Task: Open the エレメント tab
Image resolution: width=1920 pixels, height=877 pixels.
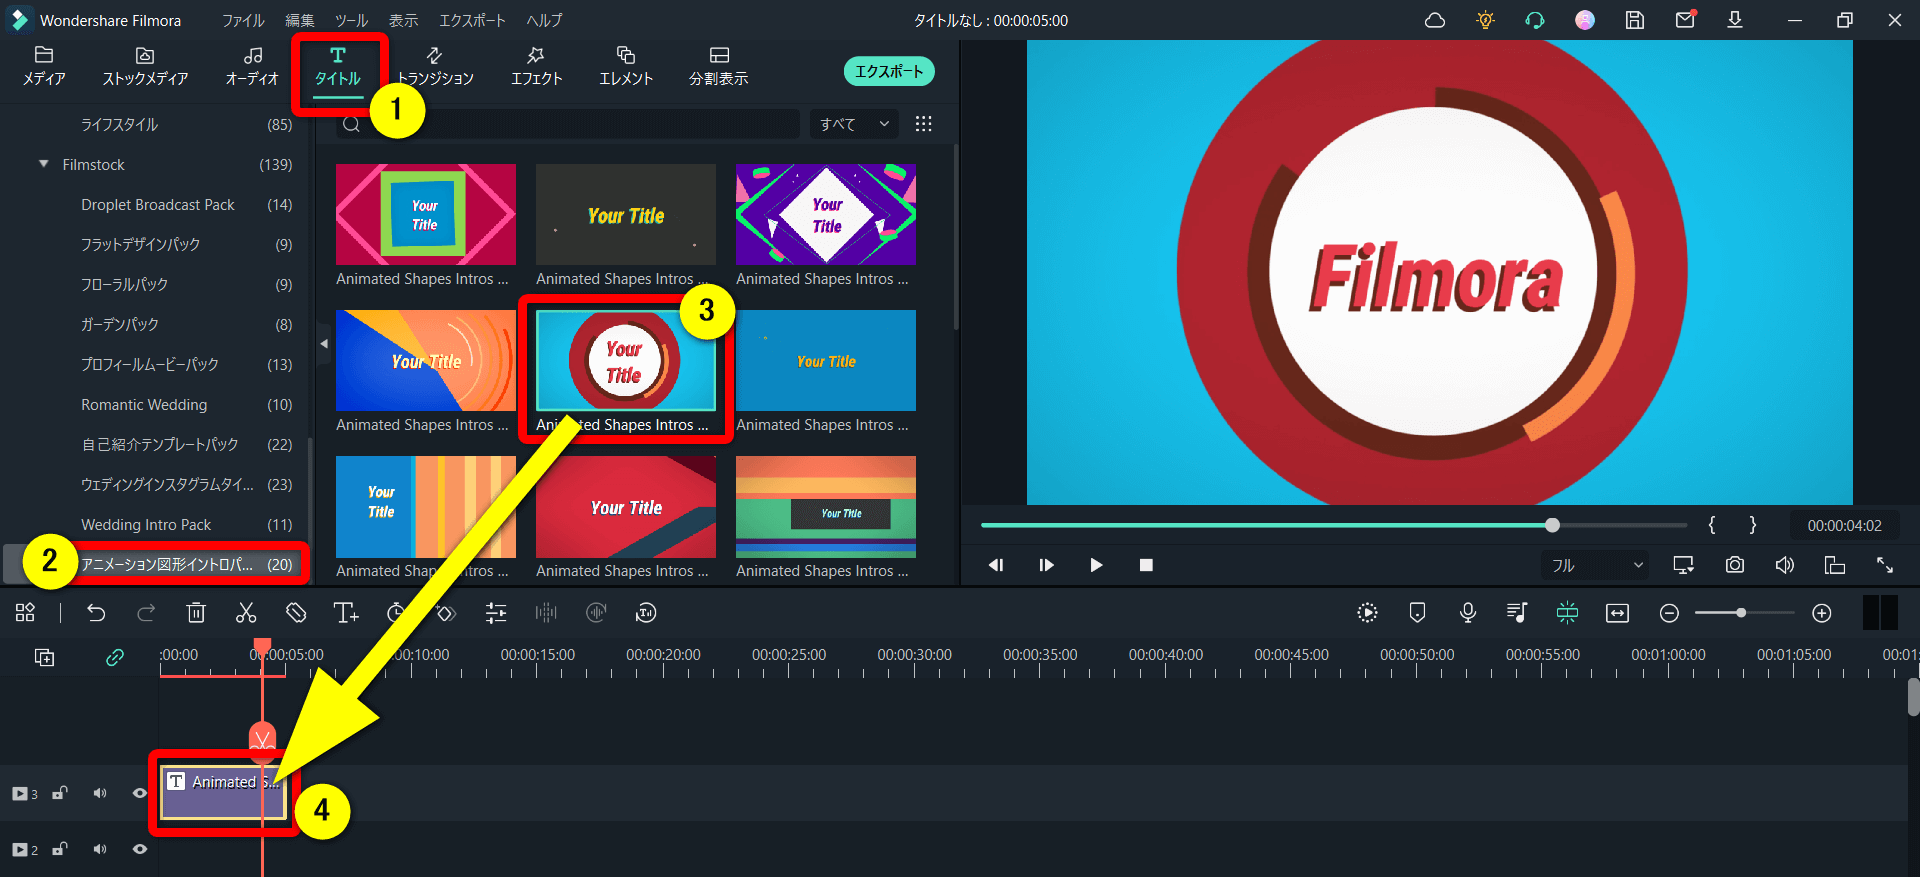Action: [626, 66]
